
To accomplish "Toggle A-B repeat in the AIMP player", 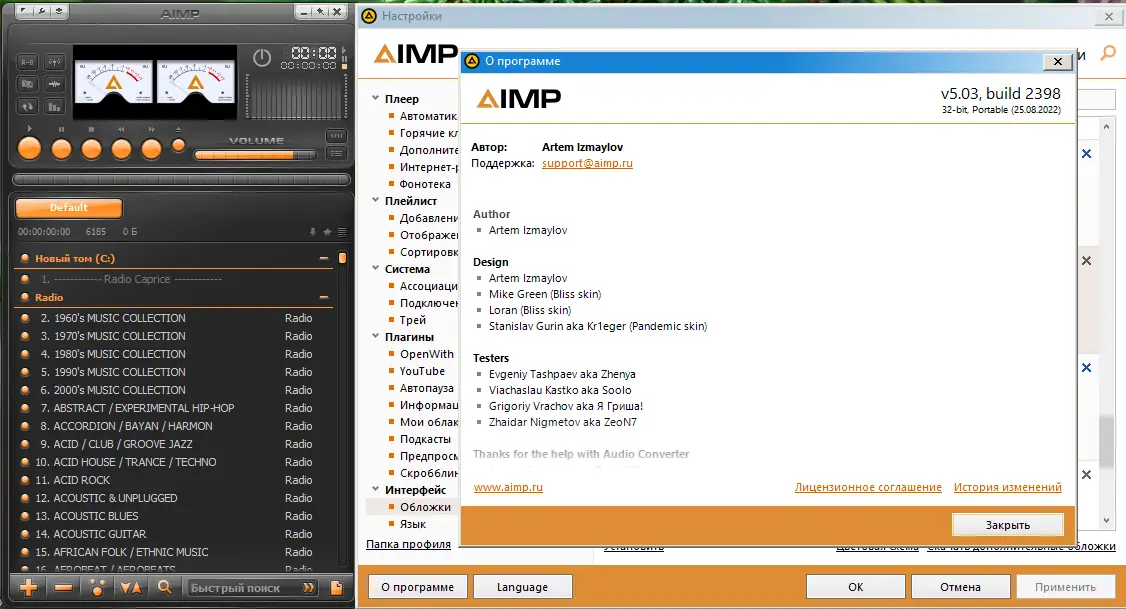I will pos(27,62).
